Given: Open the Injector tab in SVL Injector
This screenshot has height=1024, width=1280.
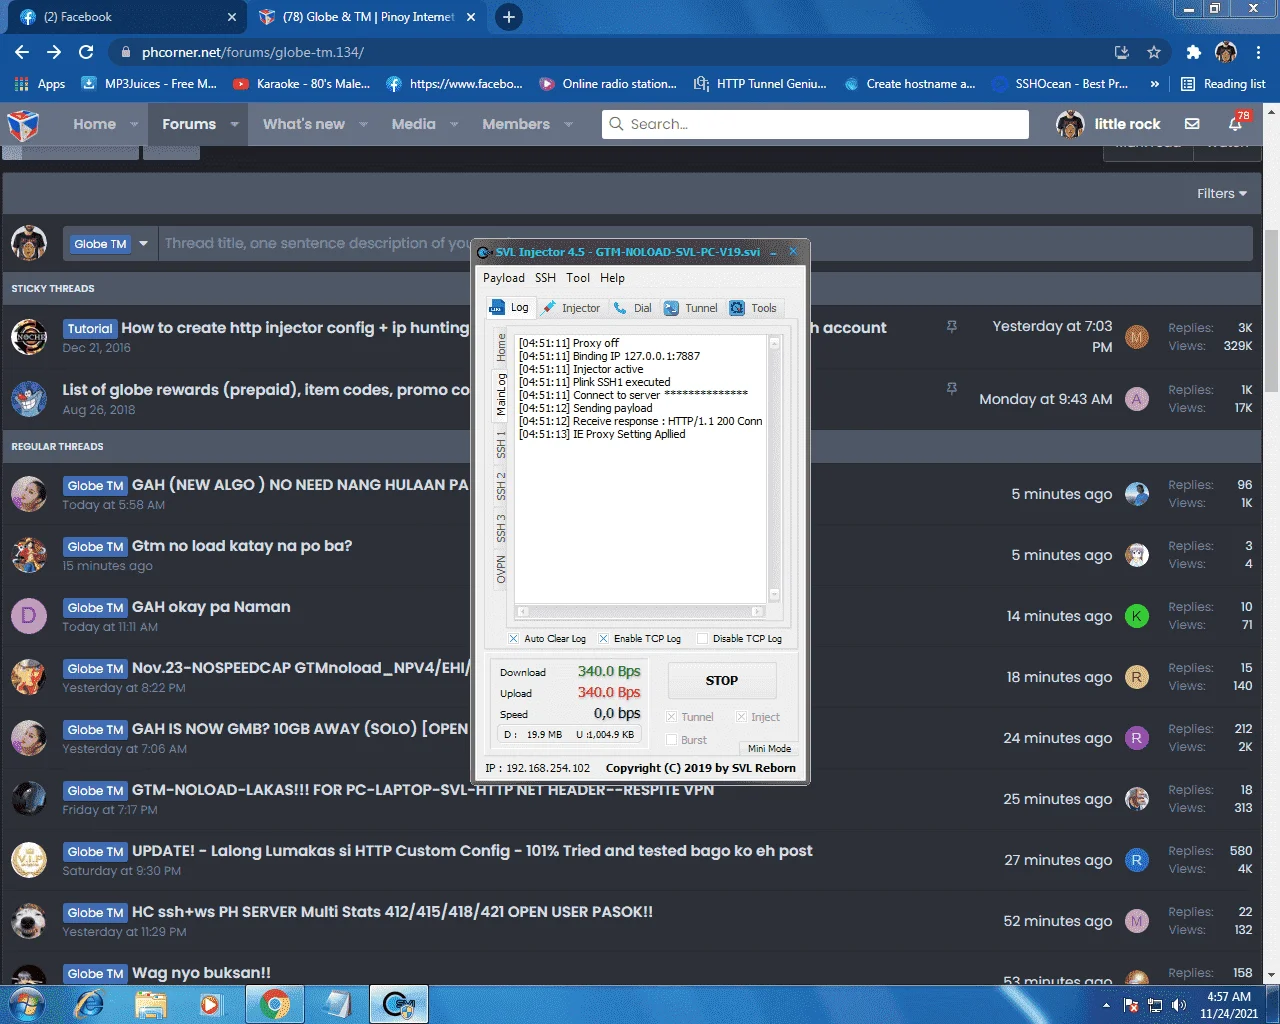Looking at the screenshot, I should 571,308.
